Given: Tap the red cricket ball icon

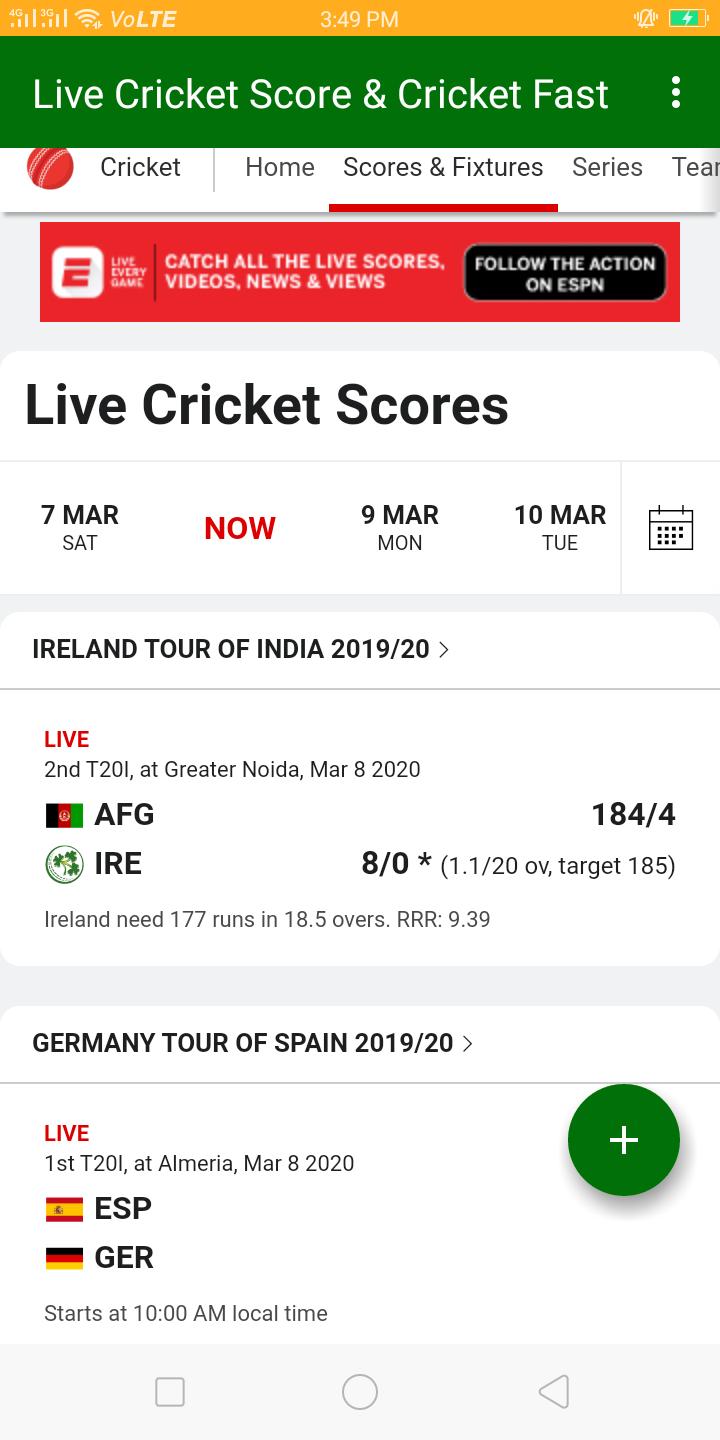Looking at the screenshot, I should pos(50,166).
